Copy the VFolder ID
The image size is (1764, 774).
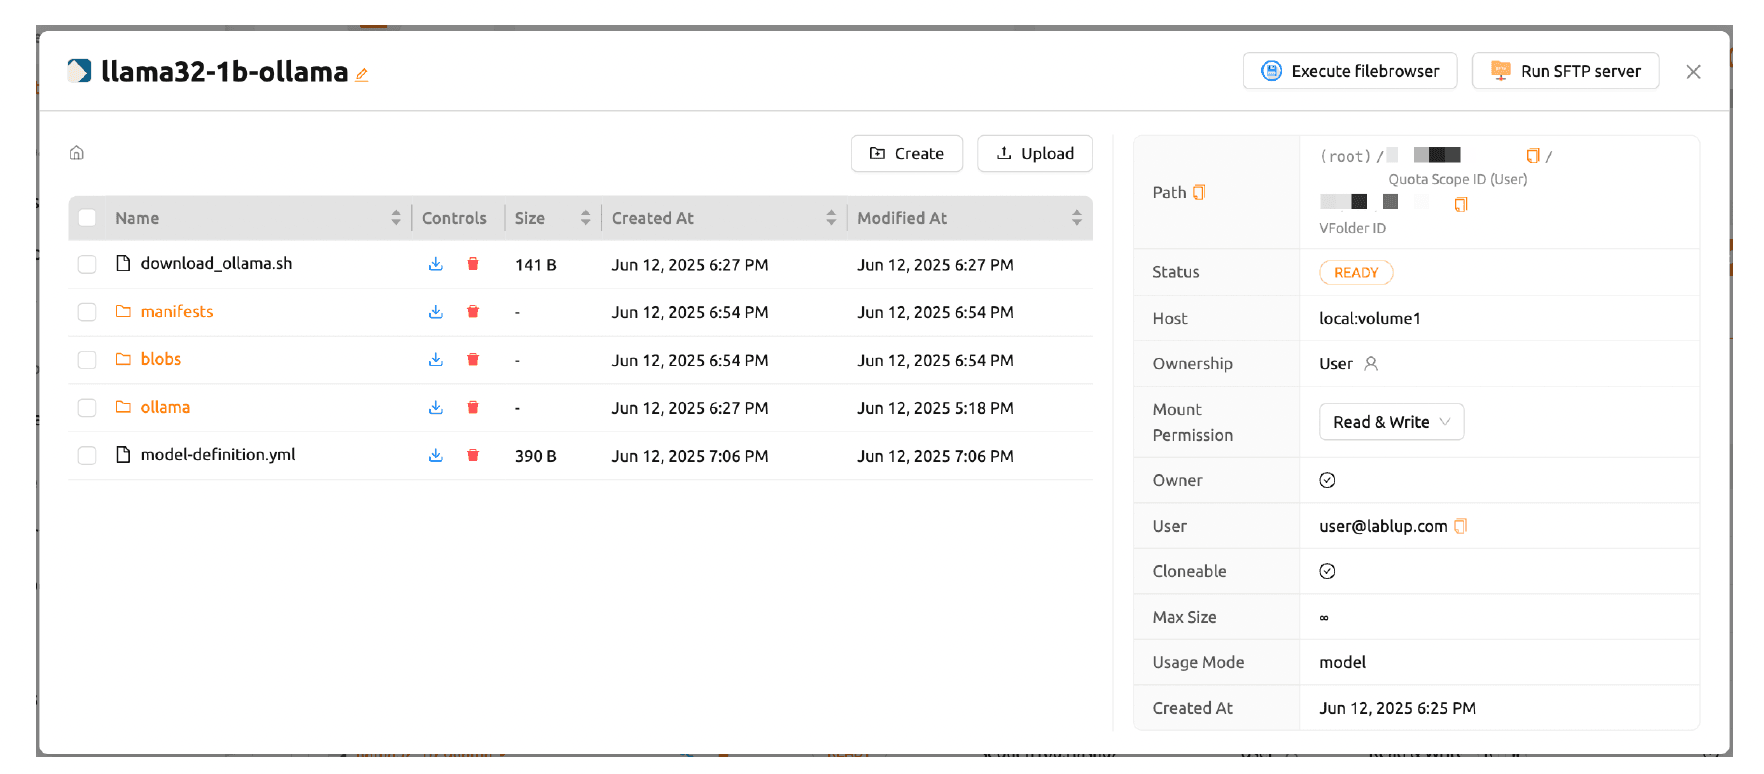click(x=1461, y=204)
